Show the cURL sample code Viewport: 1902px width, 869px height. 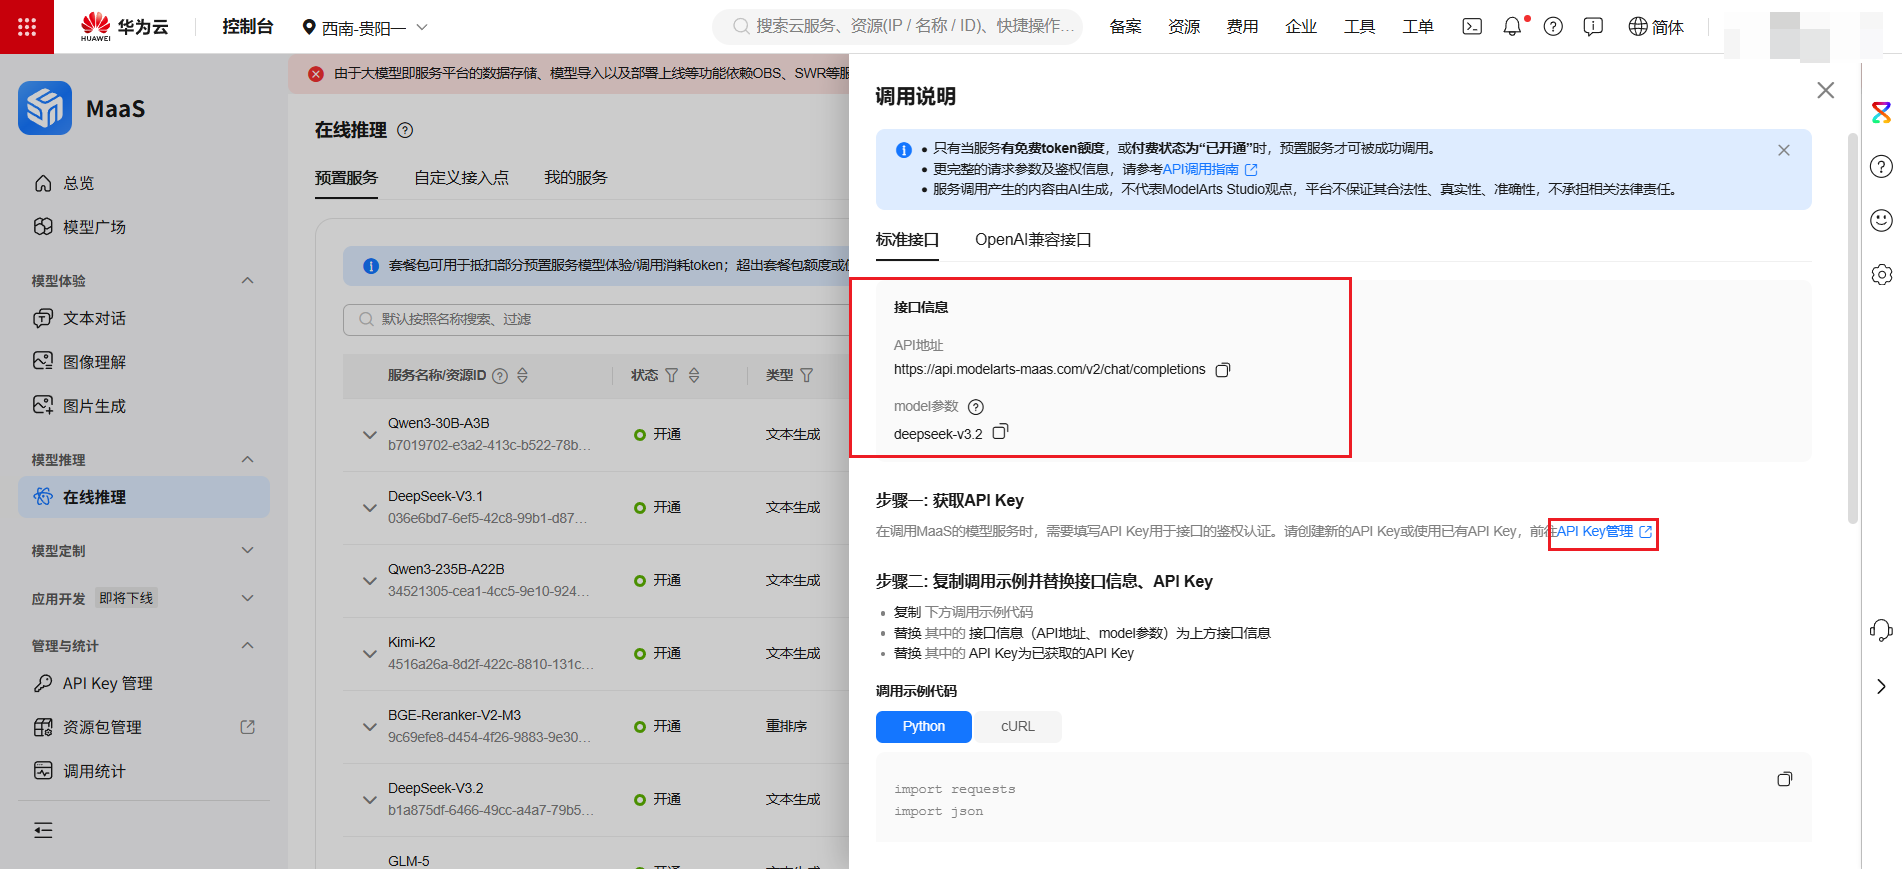coord(1018,727)
